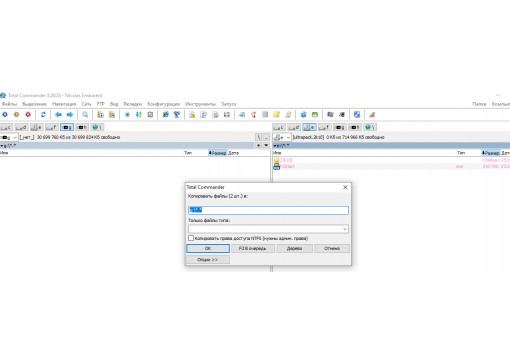The height and width of the screenshot is (364, 510).
Task: Go forward with the blue right arrow
Action: (x=70, y=115)
